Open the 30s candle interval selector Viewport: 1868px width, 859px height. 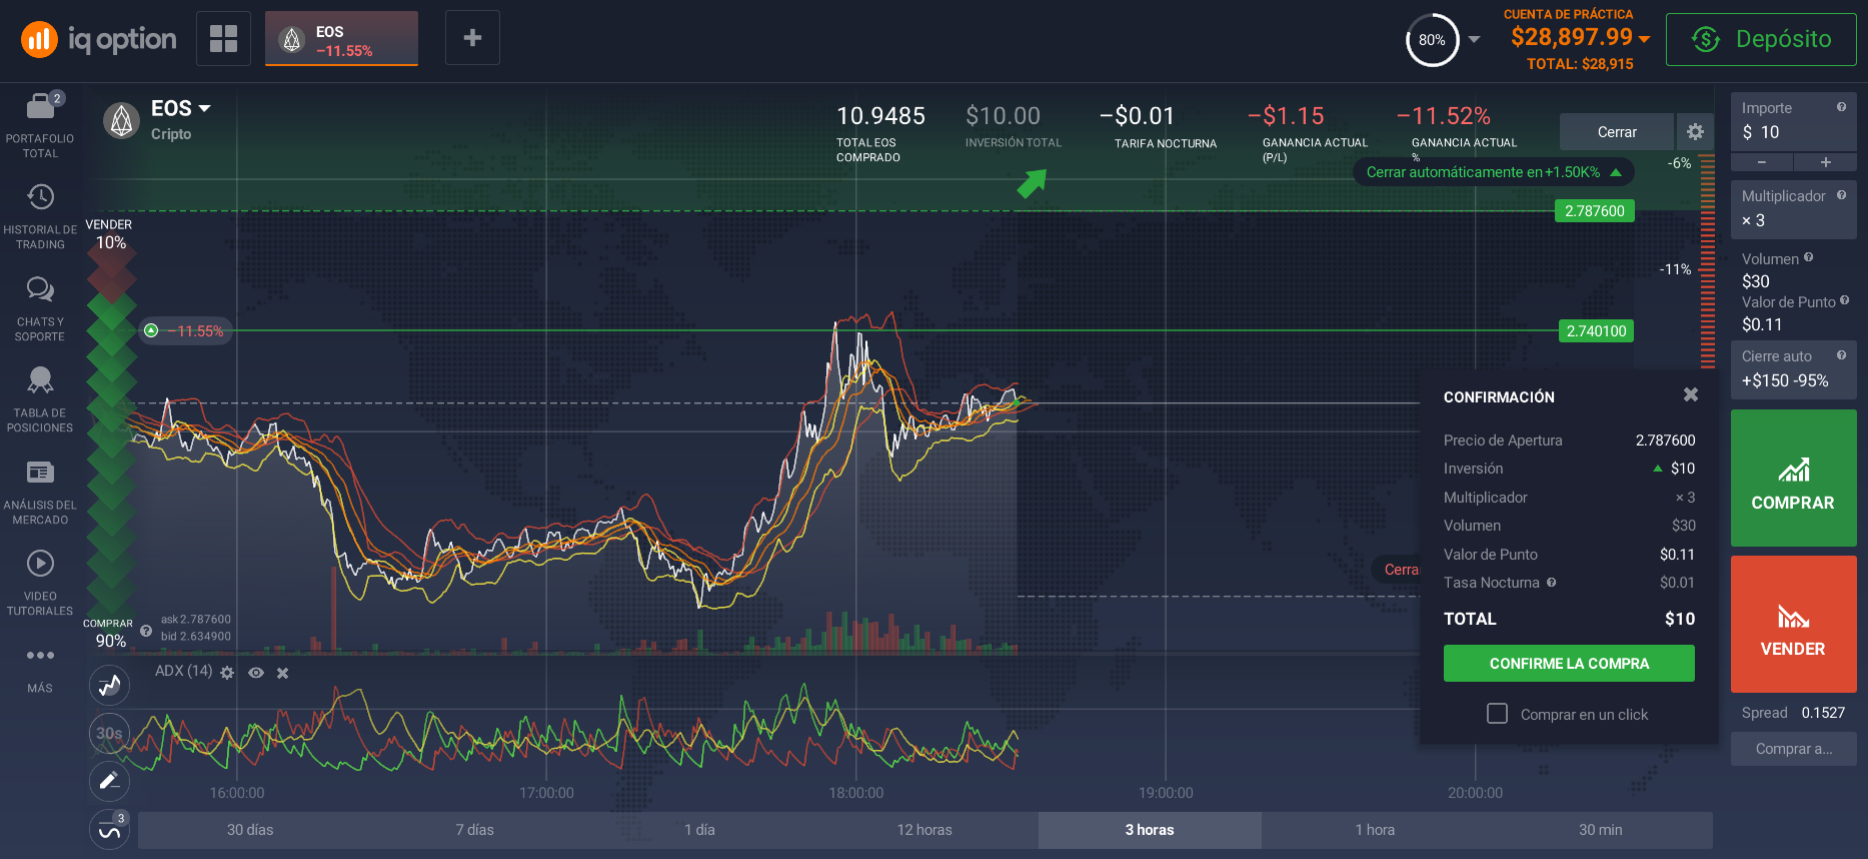[109, 733]
